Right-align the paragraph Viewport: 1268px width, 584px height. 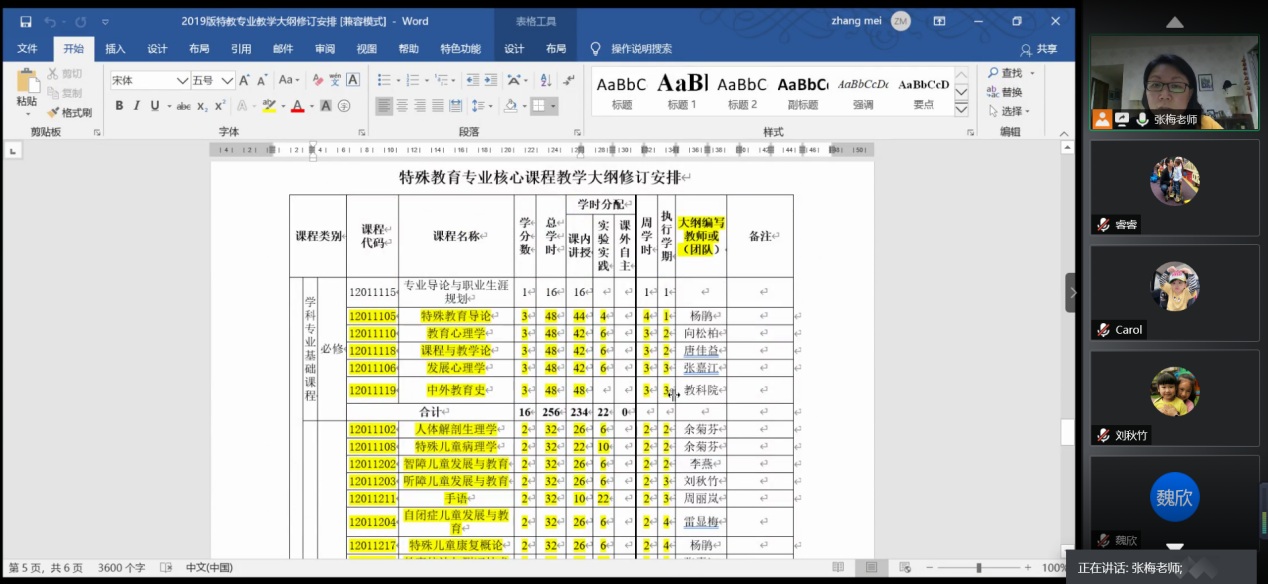tap(420, 106)
